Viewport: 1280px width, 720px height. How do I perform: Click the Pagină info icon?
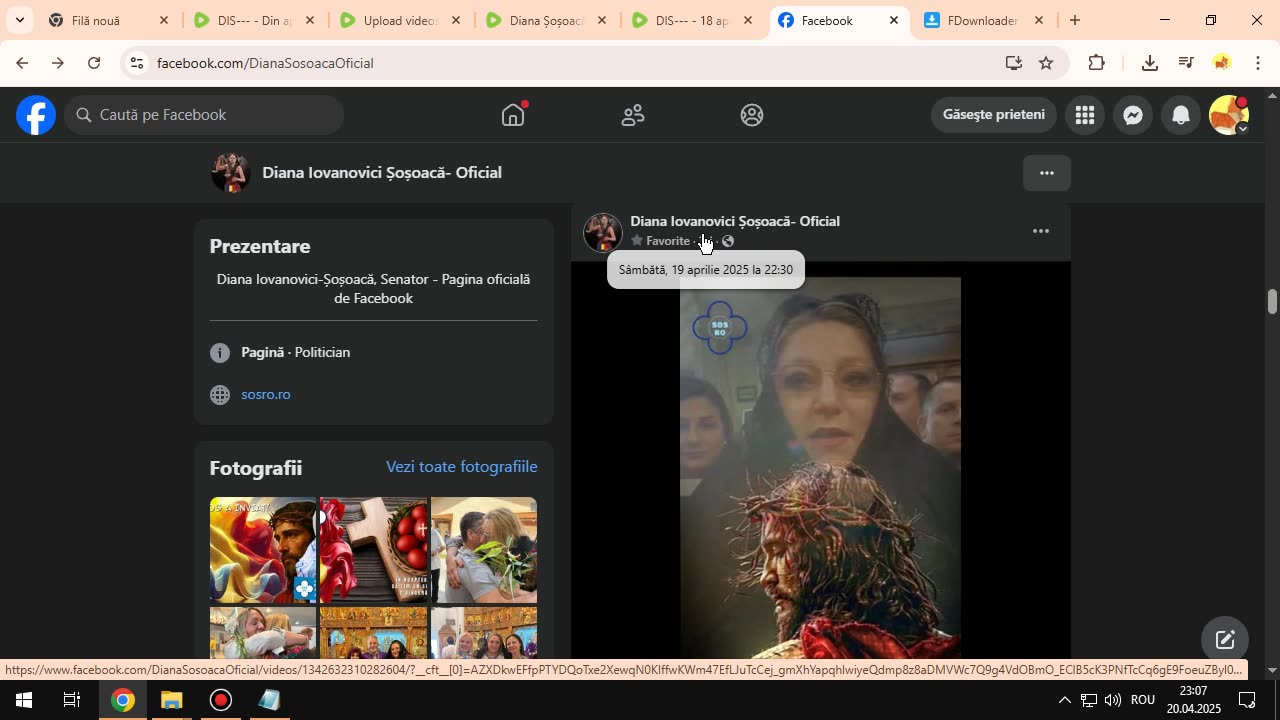[220, 353]
